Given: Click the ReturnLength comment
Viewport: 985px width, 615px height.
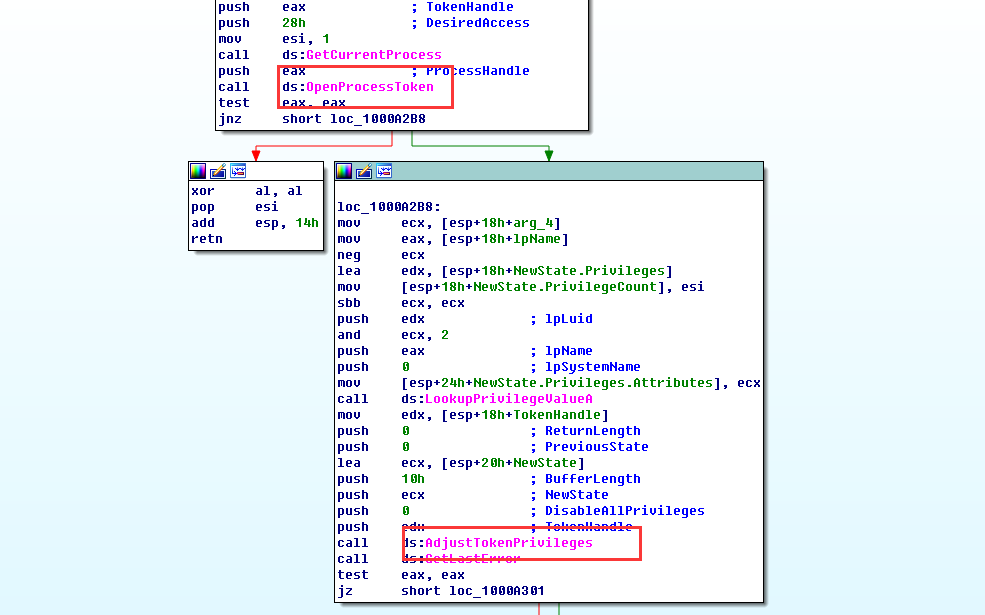Looking at the screenshot, I should 592,431.
